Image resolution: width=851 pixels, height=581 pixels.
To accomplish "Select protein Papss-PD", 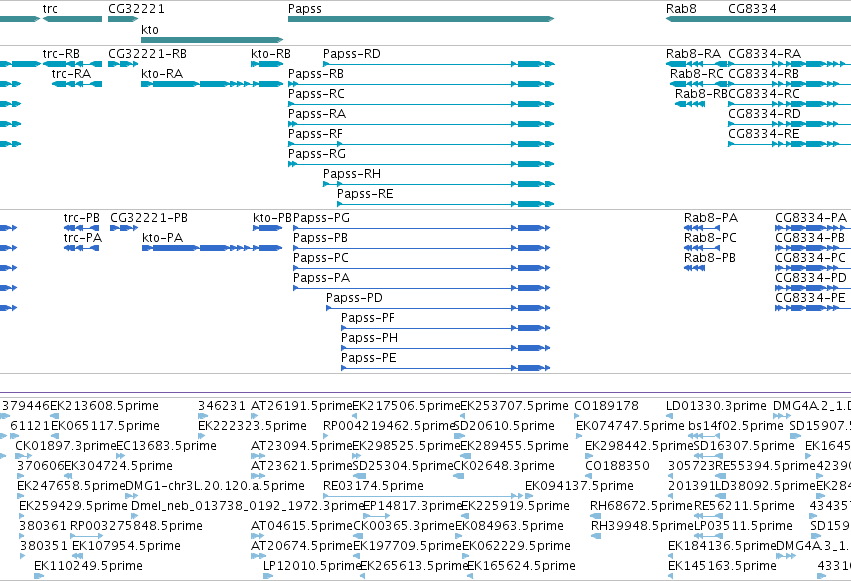I will 438,308.
